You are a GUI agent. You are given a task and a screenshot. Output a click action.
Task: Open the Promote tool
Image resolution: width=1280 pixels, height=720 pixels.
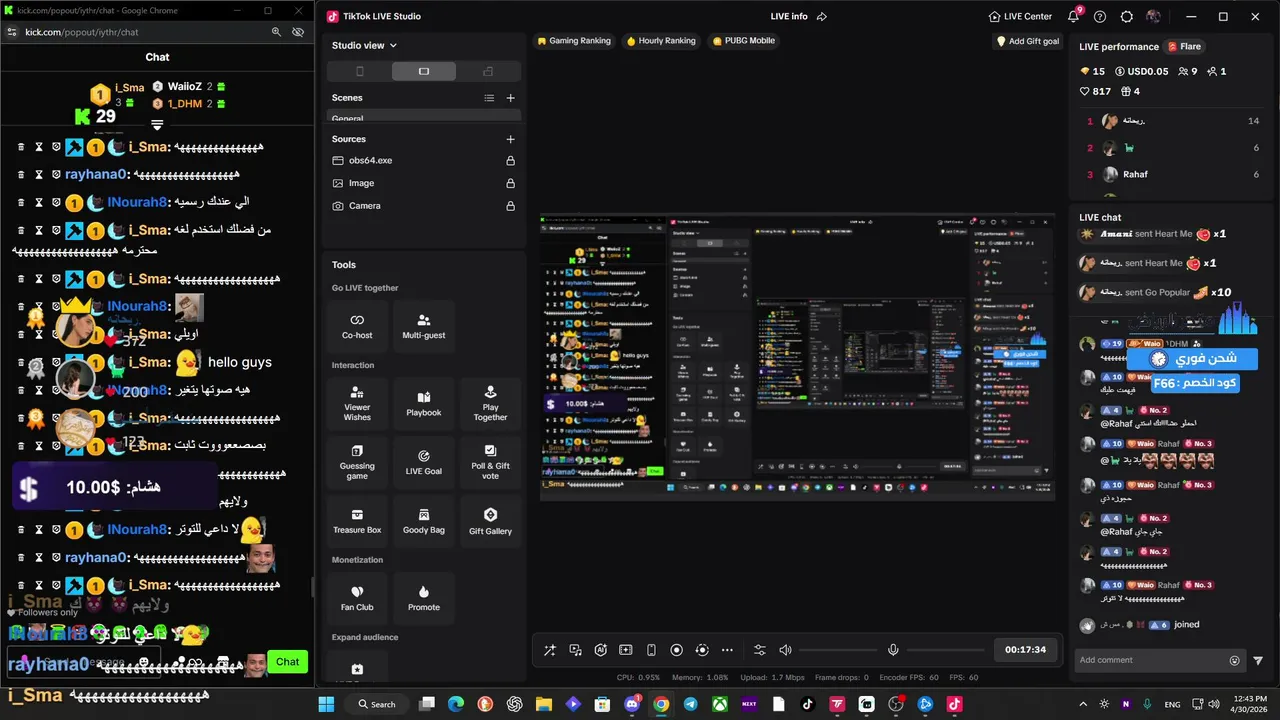click(424, 598)
